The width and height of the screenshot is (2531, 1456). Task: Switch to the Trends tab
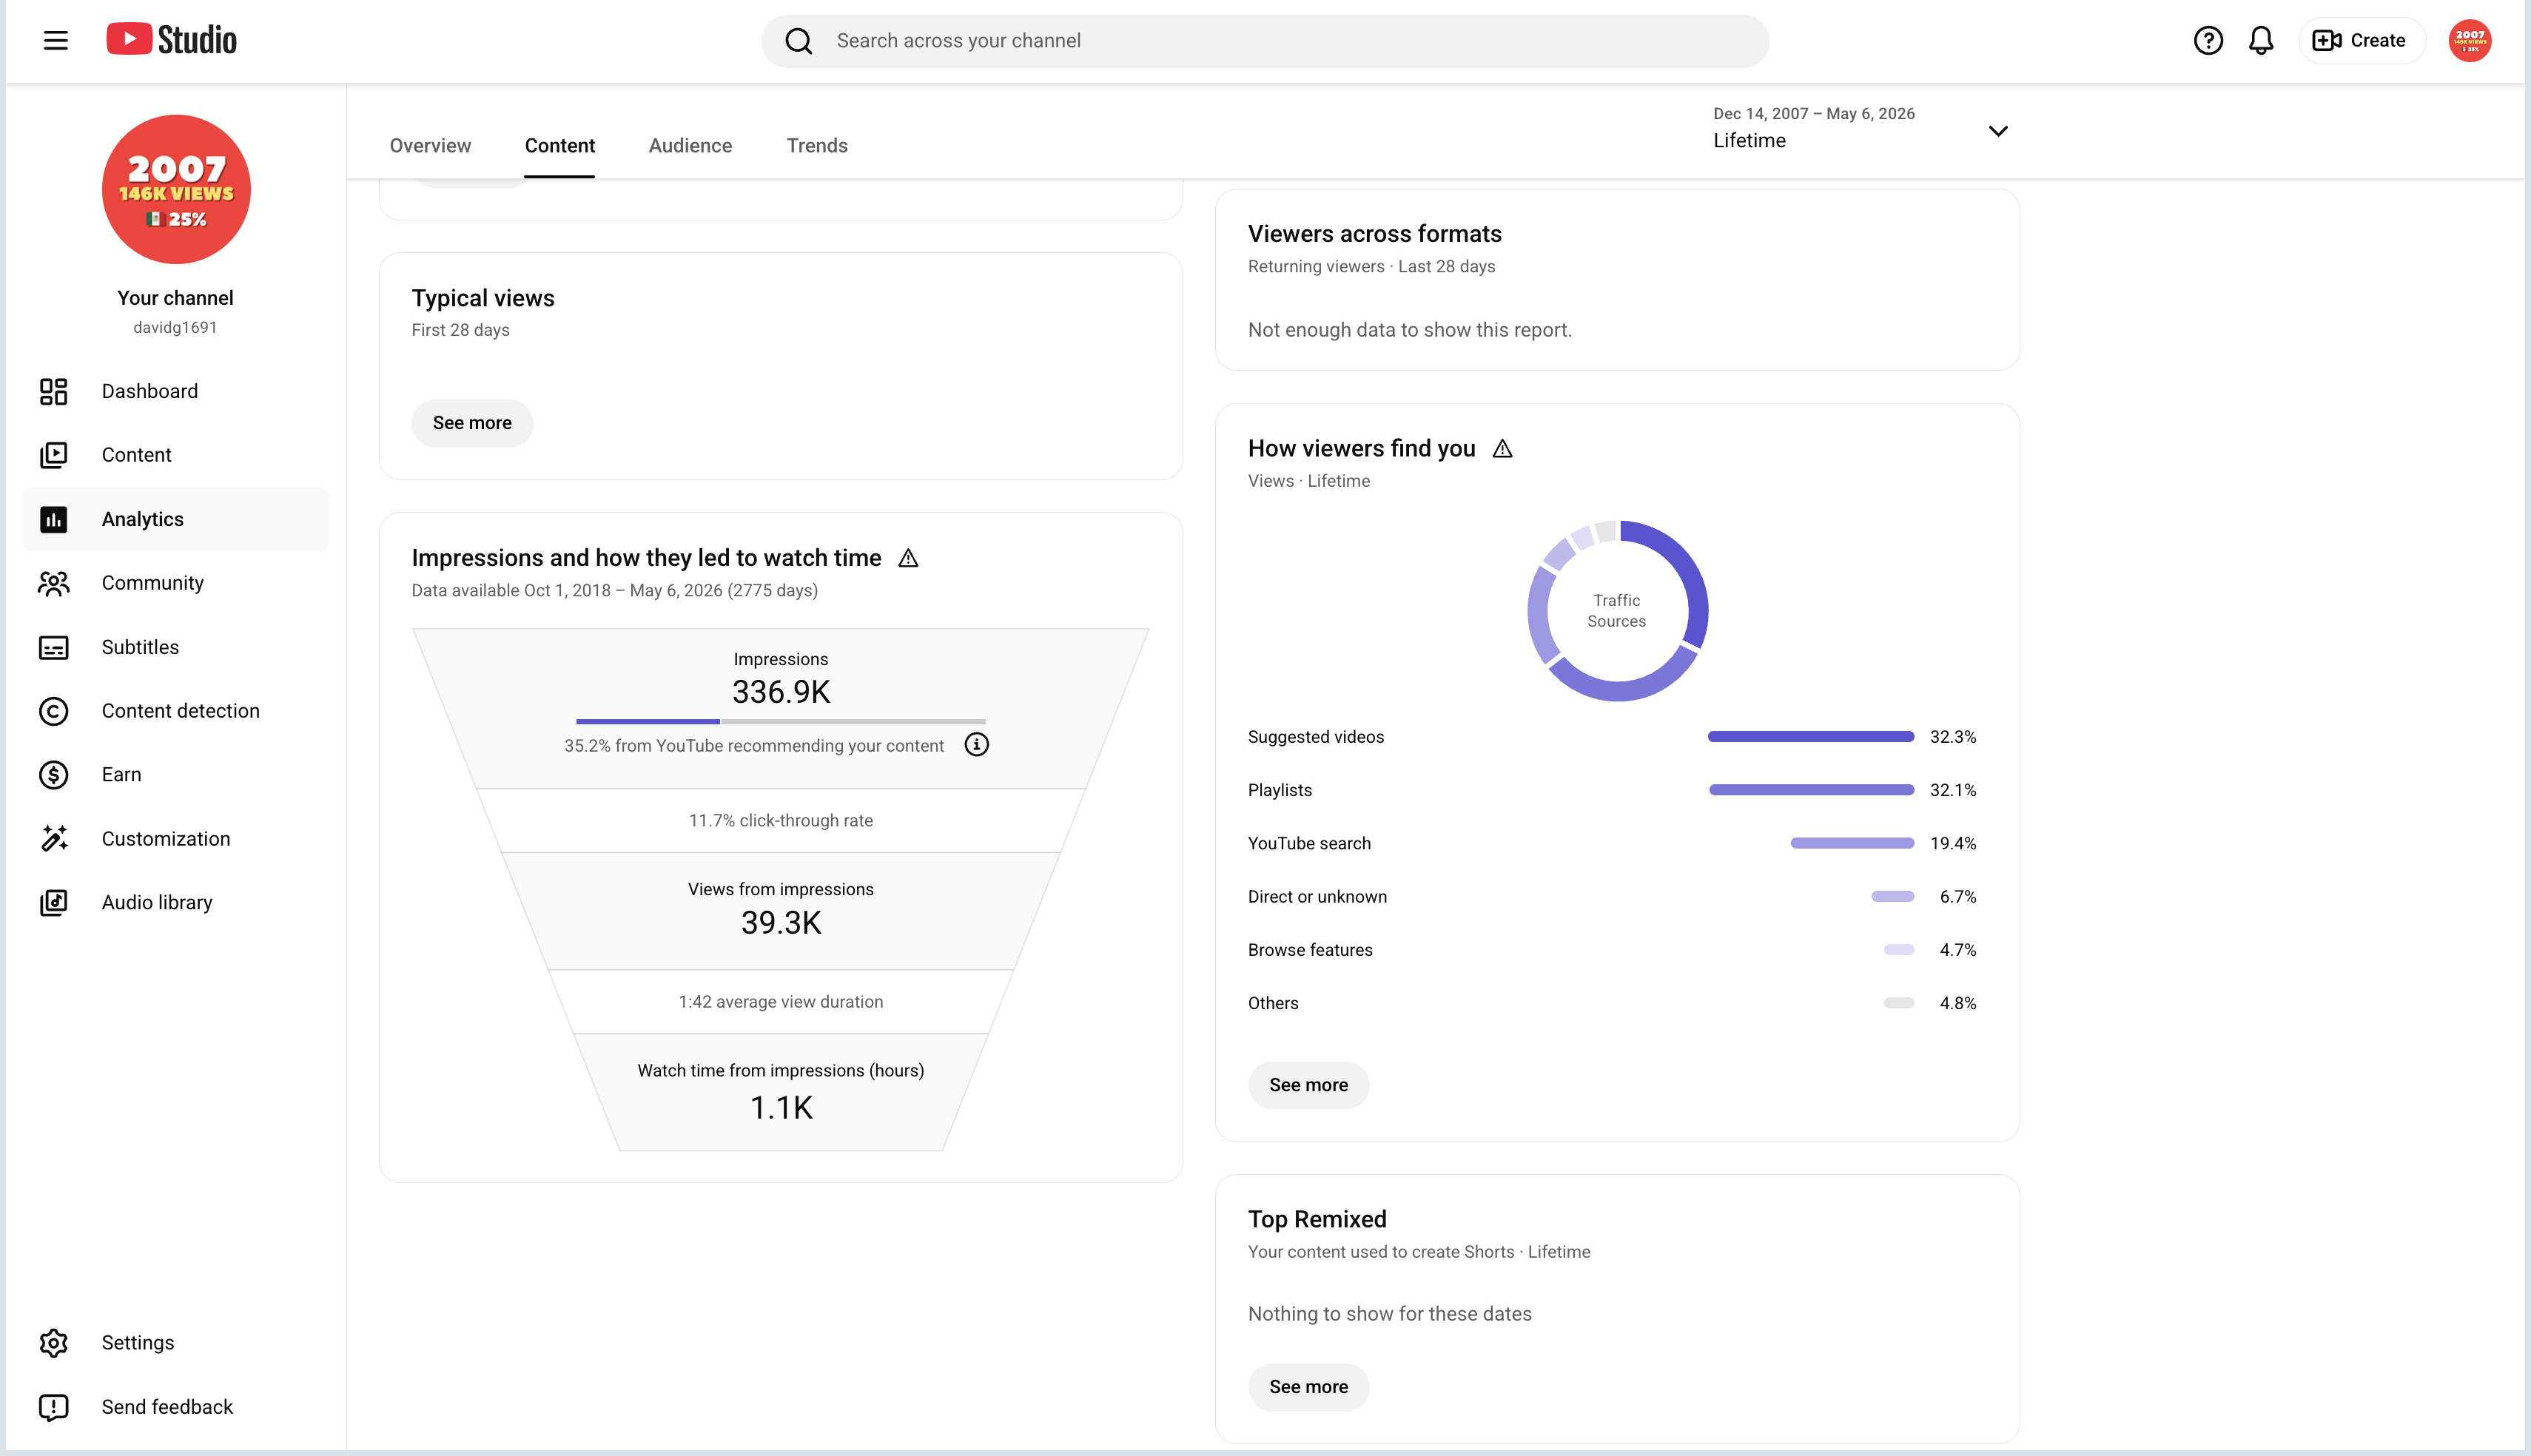817,146
